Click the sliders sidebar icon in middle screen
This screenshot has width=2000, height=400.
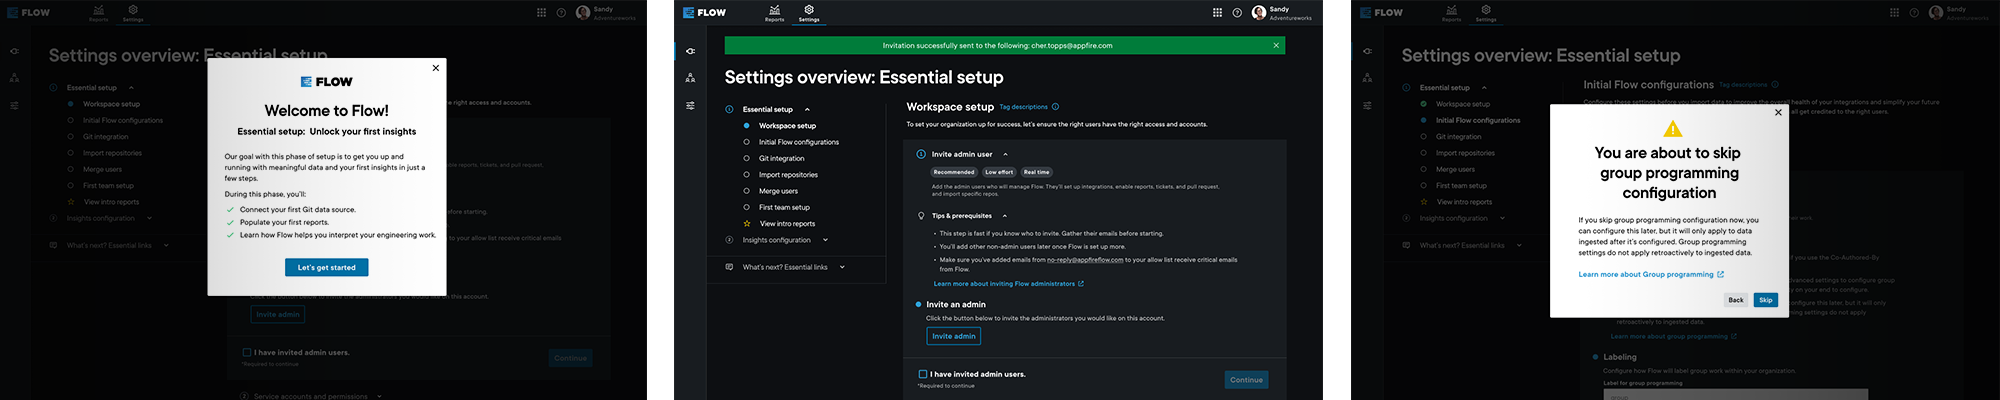pos(690,105)
